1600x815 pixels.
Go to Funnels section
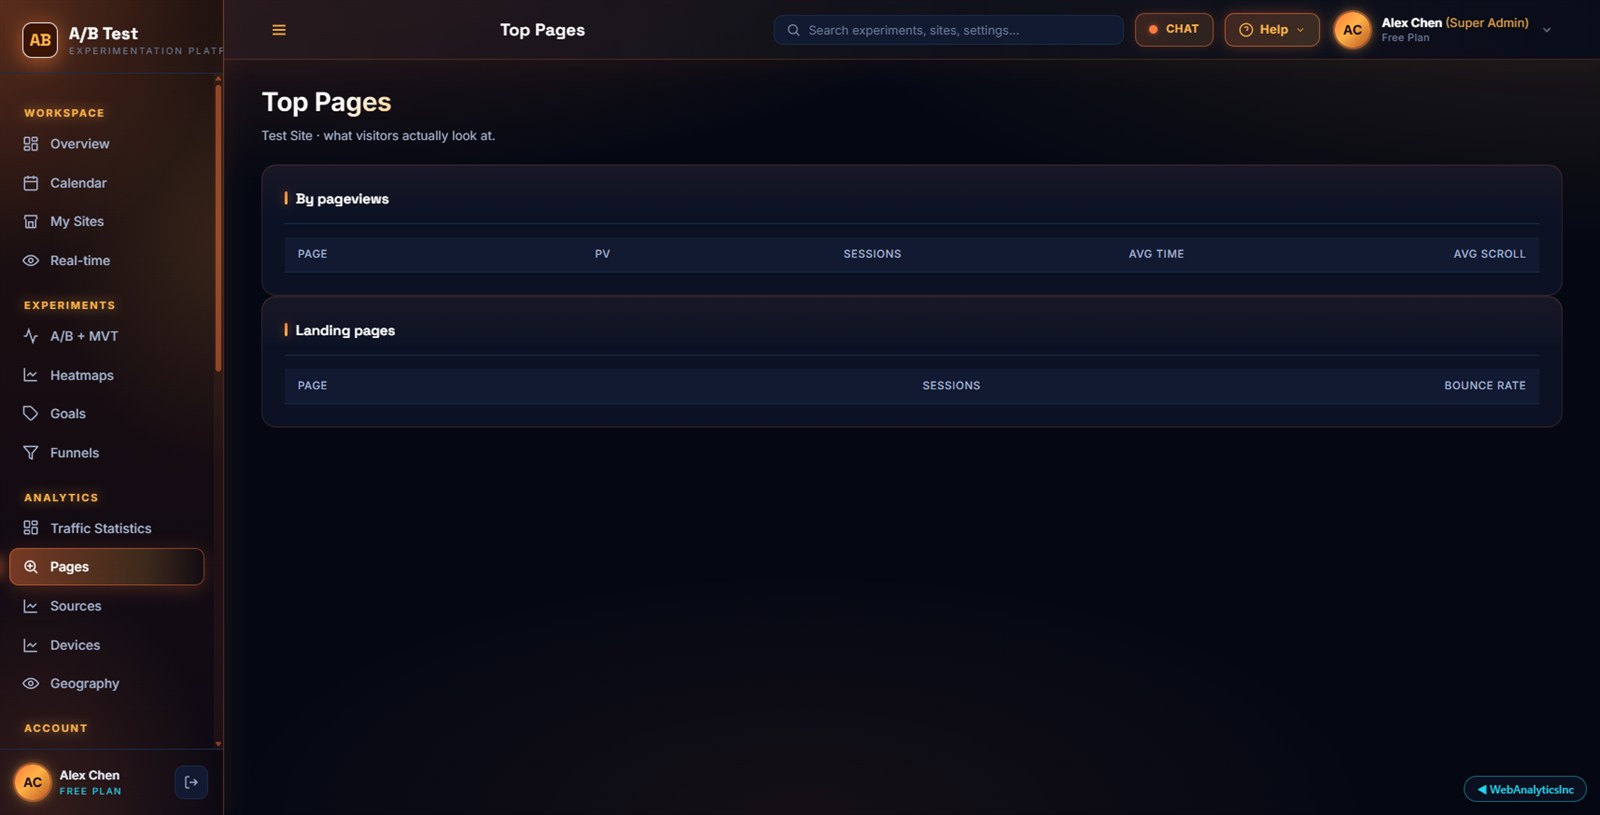[x=106, y=452]
